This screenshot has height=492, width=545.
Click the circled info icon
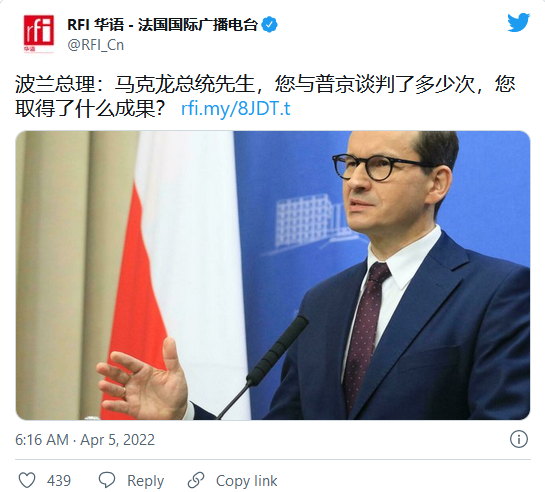click(519, 439)
